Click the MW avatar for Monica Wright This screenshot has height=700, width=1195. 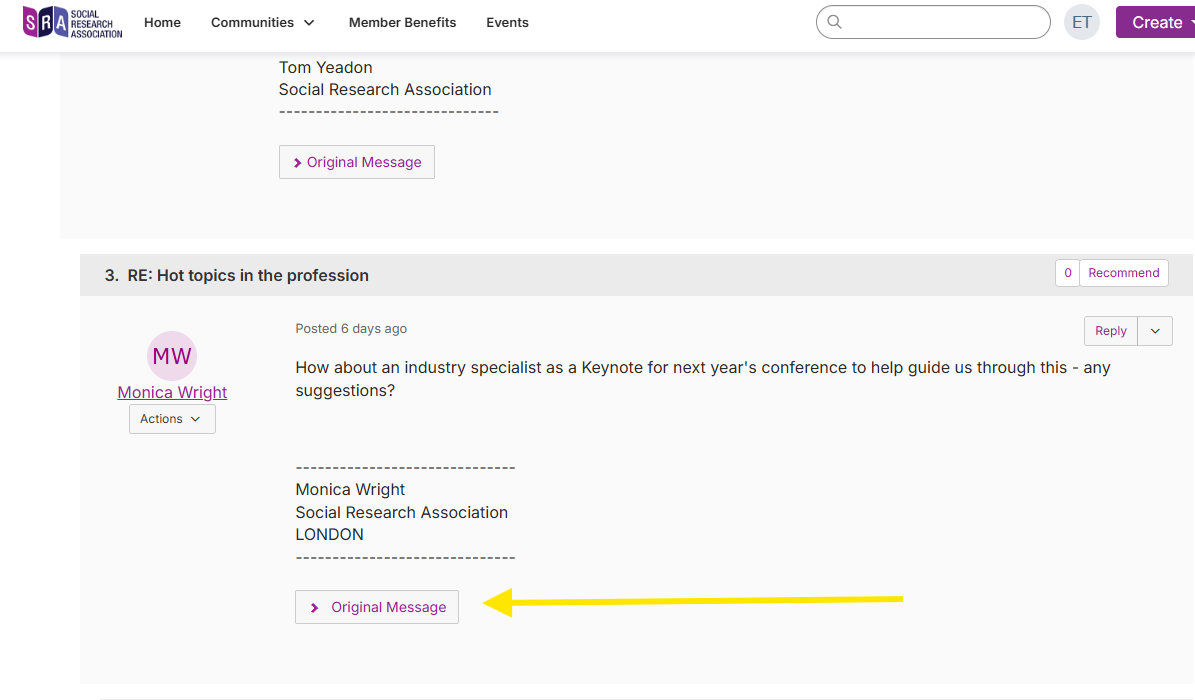(172, 356)
